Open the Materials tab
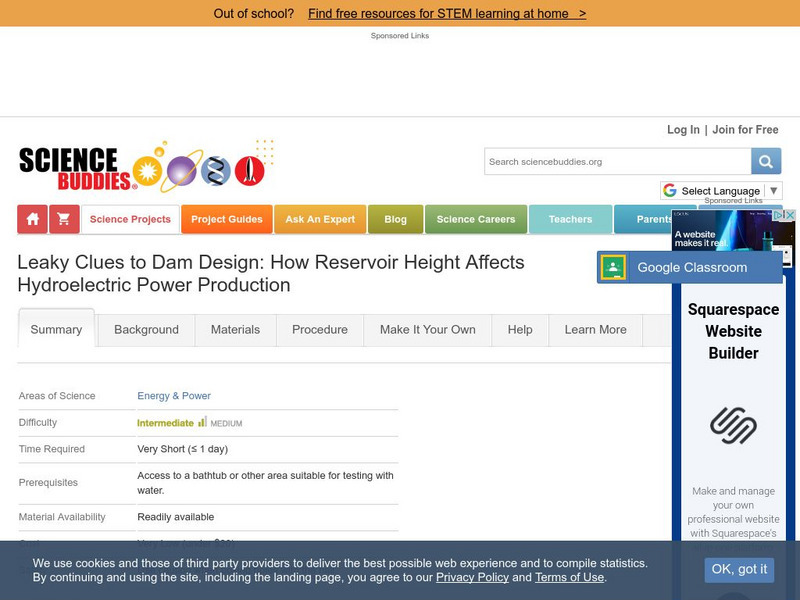Image resolution: width=800 pixels, height=600 pixels. (x=234, y=330)
